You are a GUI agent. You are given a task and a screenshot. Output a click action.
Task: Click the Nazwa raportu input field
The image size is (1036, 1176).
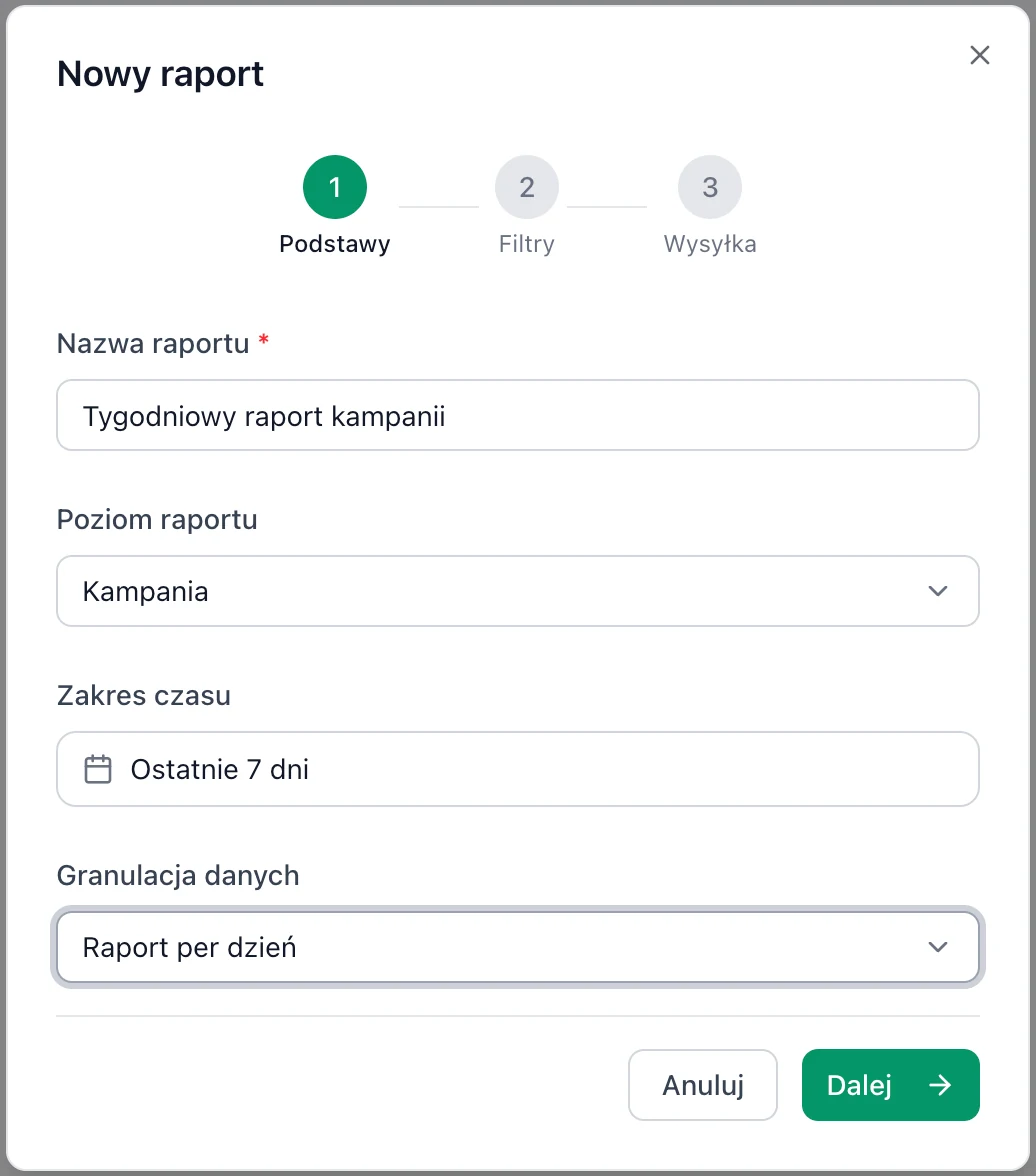point(518,416)
